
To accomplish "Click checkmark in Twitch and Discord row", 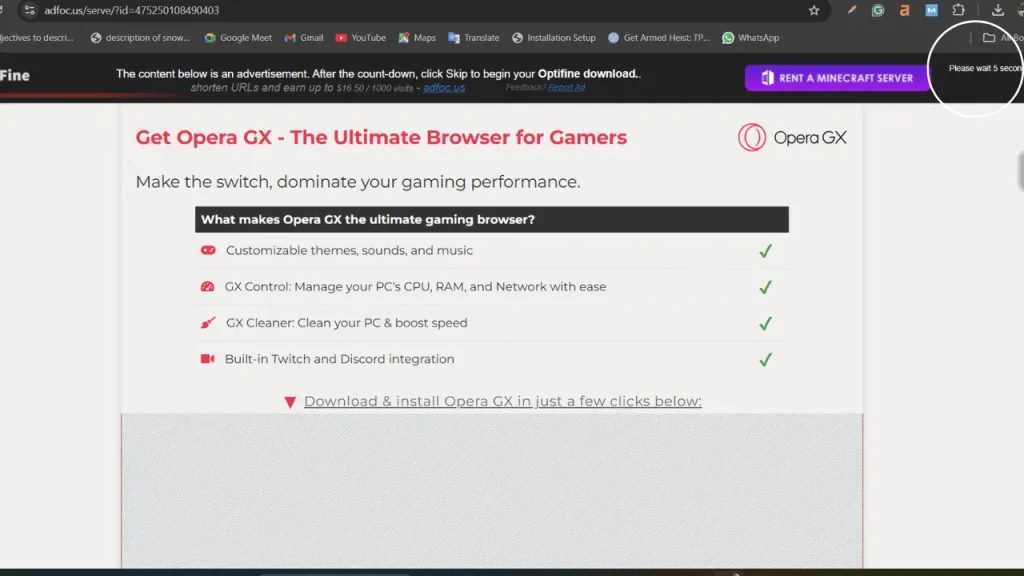I will click(765, 360).
